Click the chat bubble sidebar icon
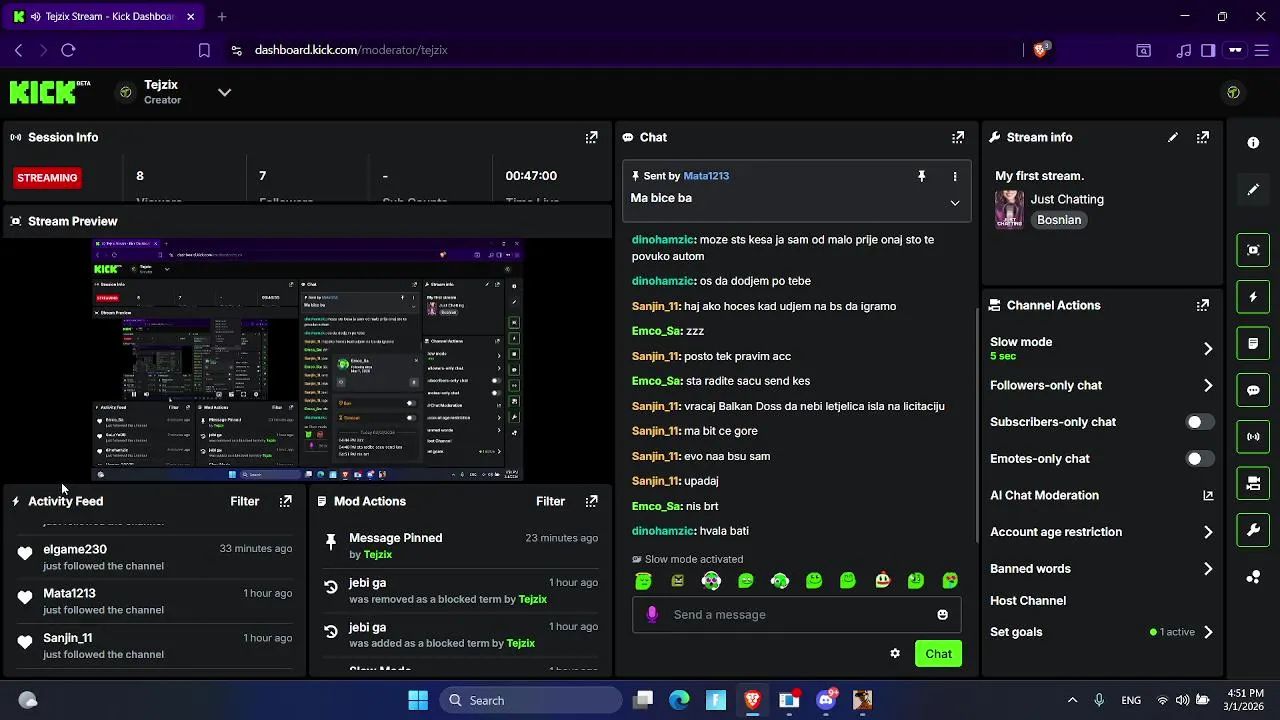The height and width of the screenshot is (720, 1280). click(1253, 390)
